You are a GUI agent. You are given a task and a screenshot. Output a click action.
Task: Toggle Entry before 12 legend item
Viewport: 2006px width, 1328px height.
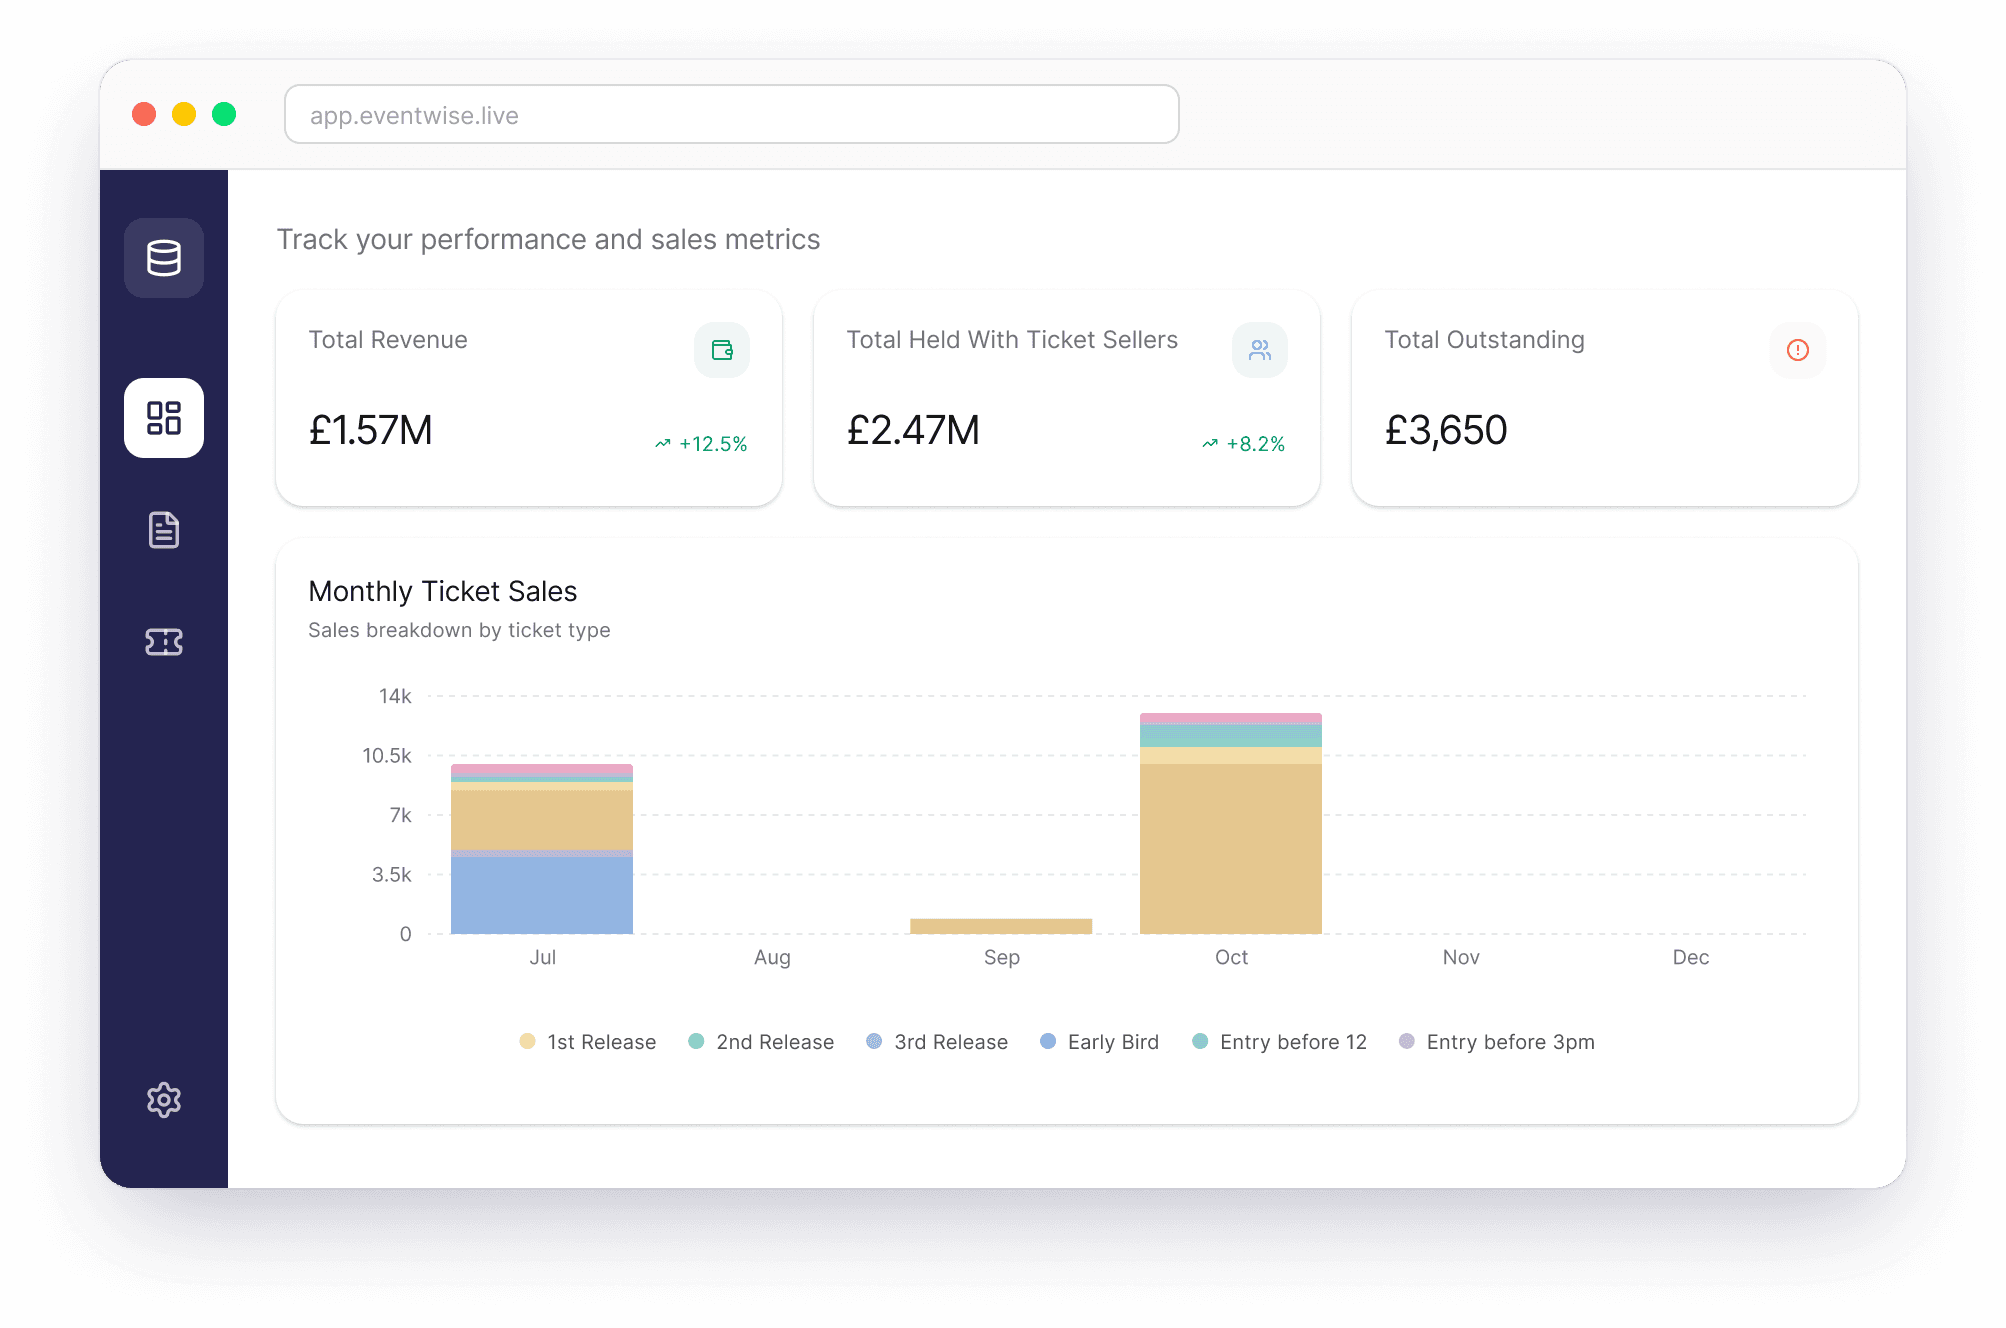[x=1280, y=1042]
